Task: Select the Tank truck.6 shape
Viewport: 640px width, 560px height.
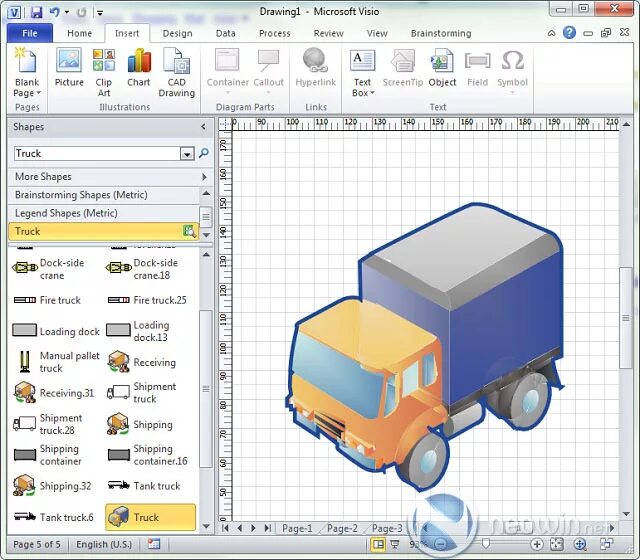Action: [x=55, y=517]
